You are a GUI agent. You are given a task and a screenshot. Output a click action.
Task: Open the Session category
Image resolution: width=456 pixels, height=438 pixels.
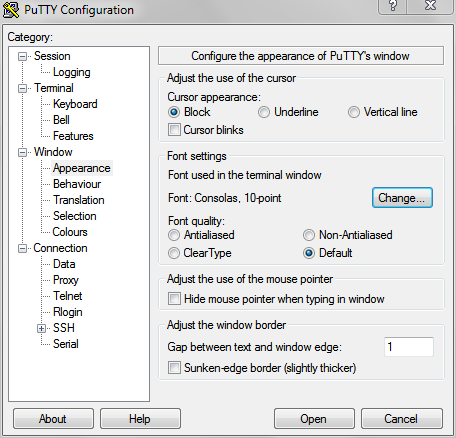point(52,56)
